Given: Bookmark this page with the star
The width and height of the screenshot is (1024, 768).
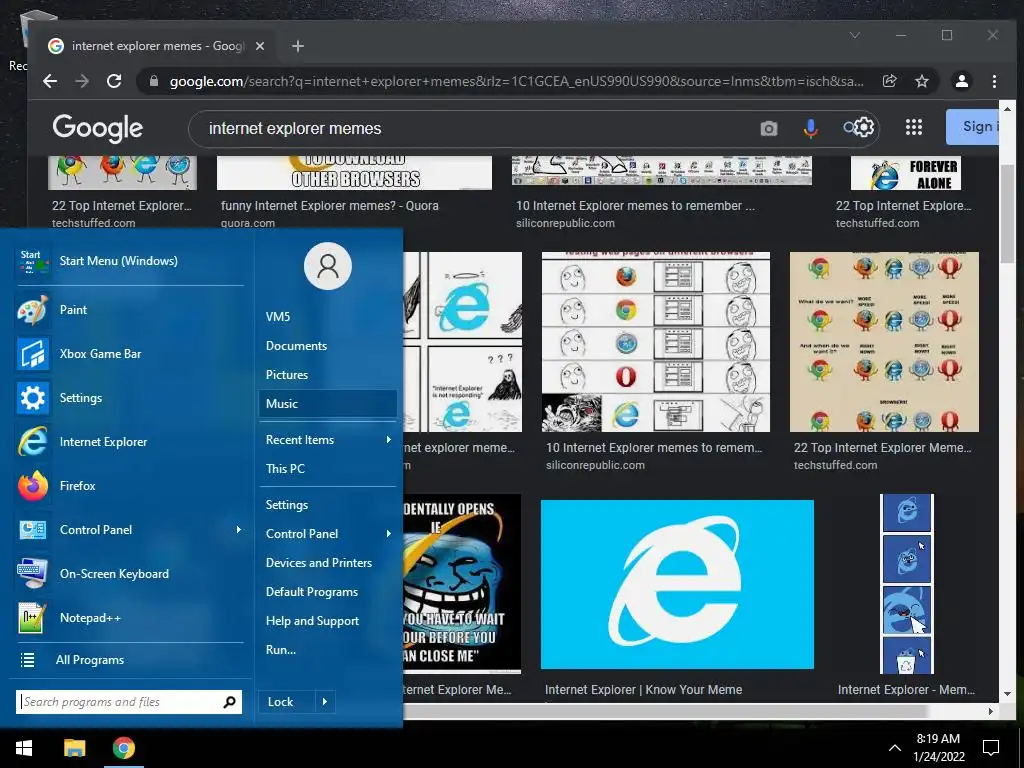Looking at the screenshot, I should (921, 81).
